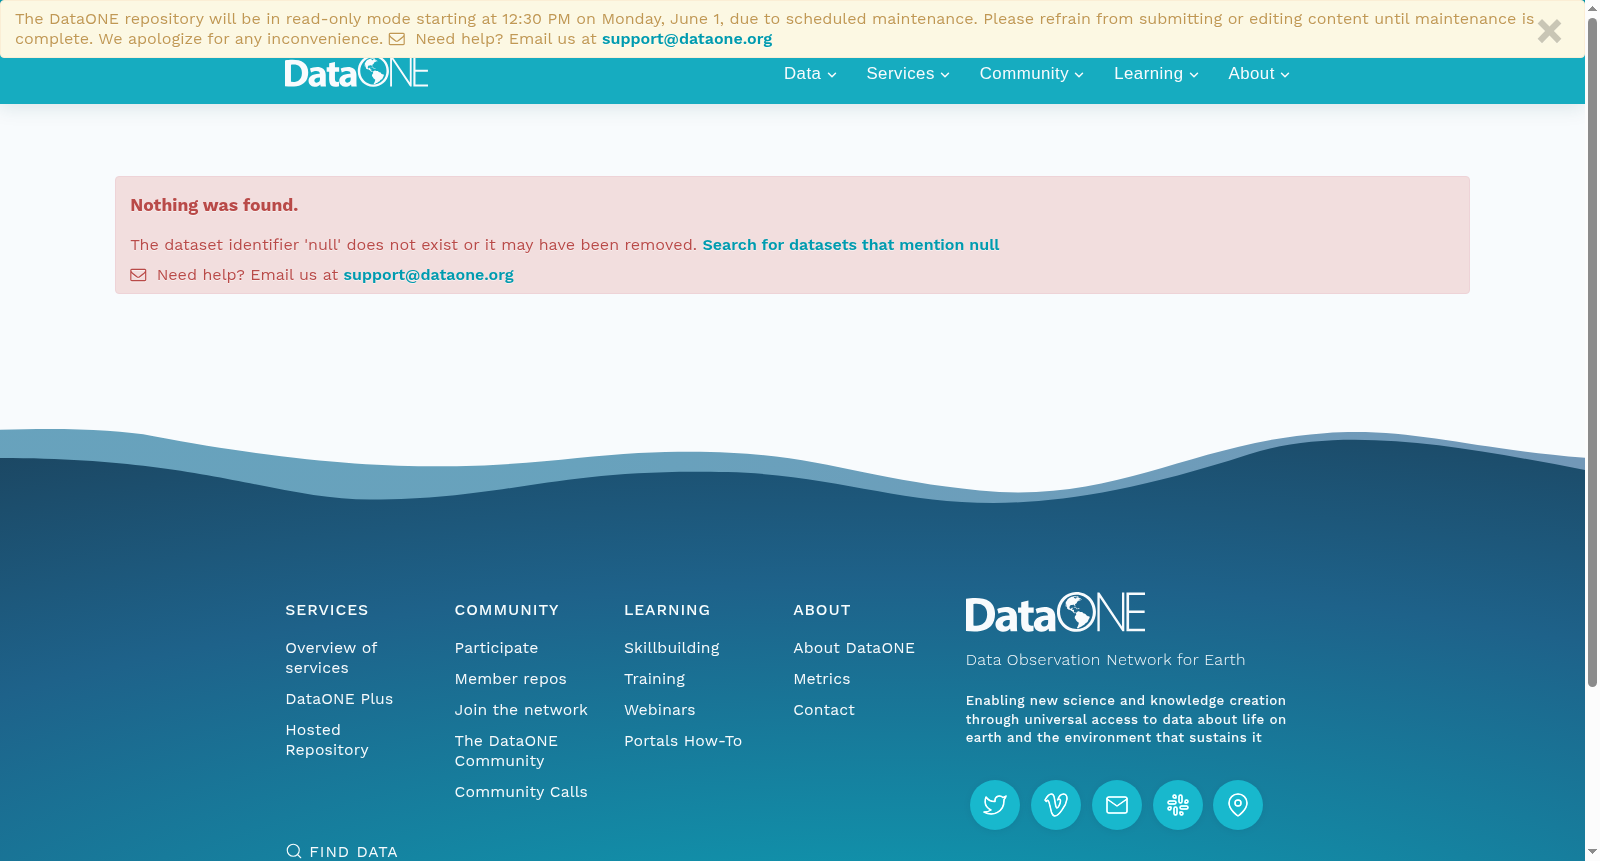
Task: Click the 'Nothing was found.' heading
Action: point(214,205)
